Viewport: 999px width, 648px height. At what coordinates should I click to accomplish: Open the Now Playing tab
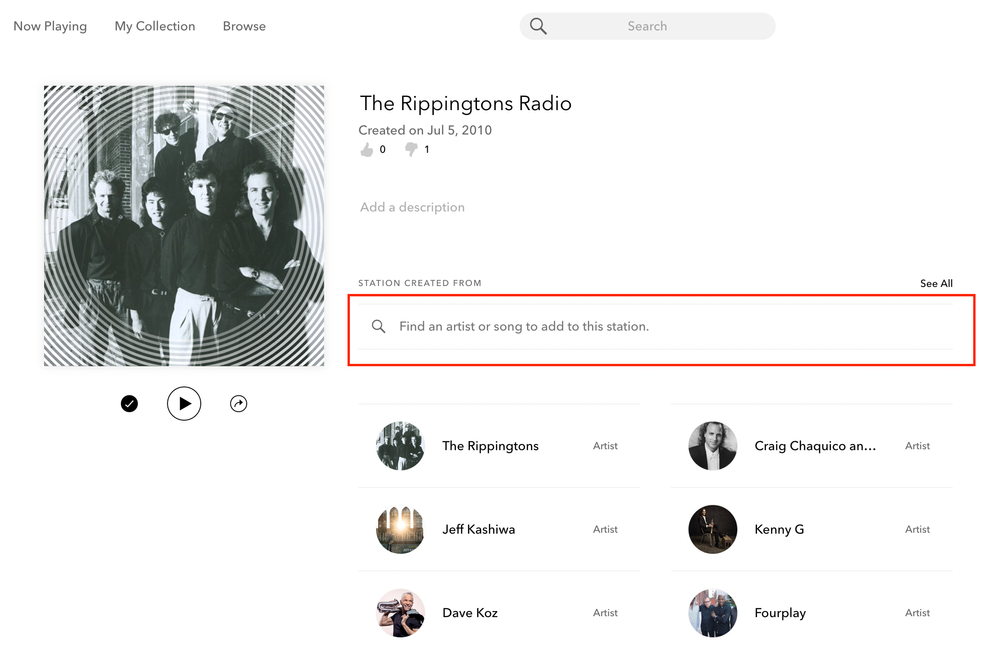(50, 27)
